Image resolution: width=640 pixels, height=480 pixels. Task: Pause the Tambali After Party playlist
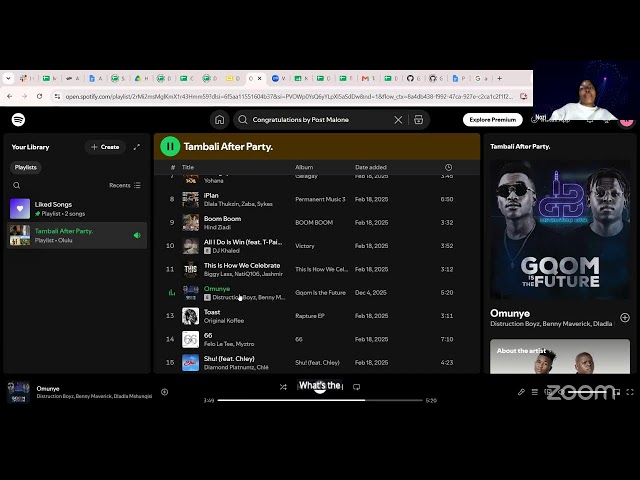170,146
